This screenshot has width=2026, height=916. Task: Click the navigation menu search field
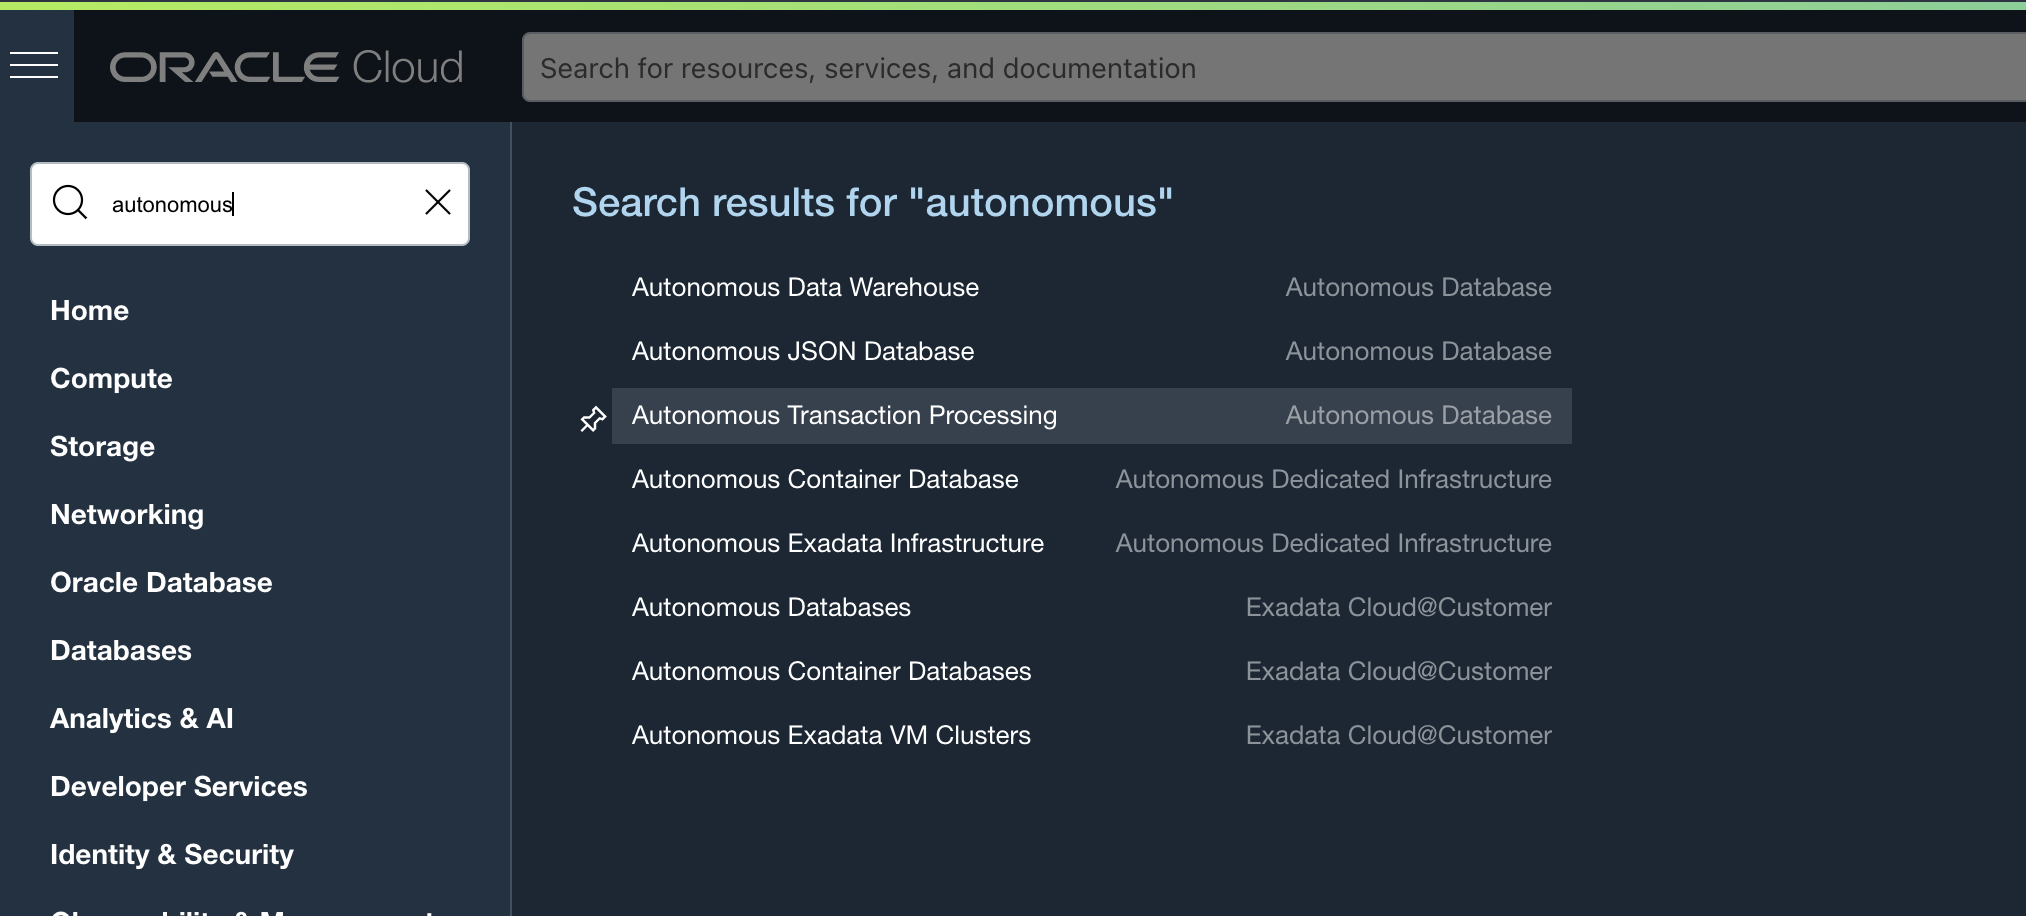pos(260,204)
